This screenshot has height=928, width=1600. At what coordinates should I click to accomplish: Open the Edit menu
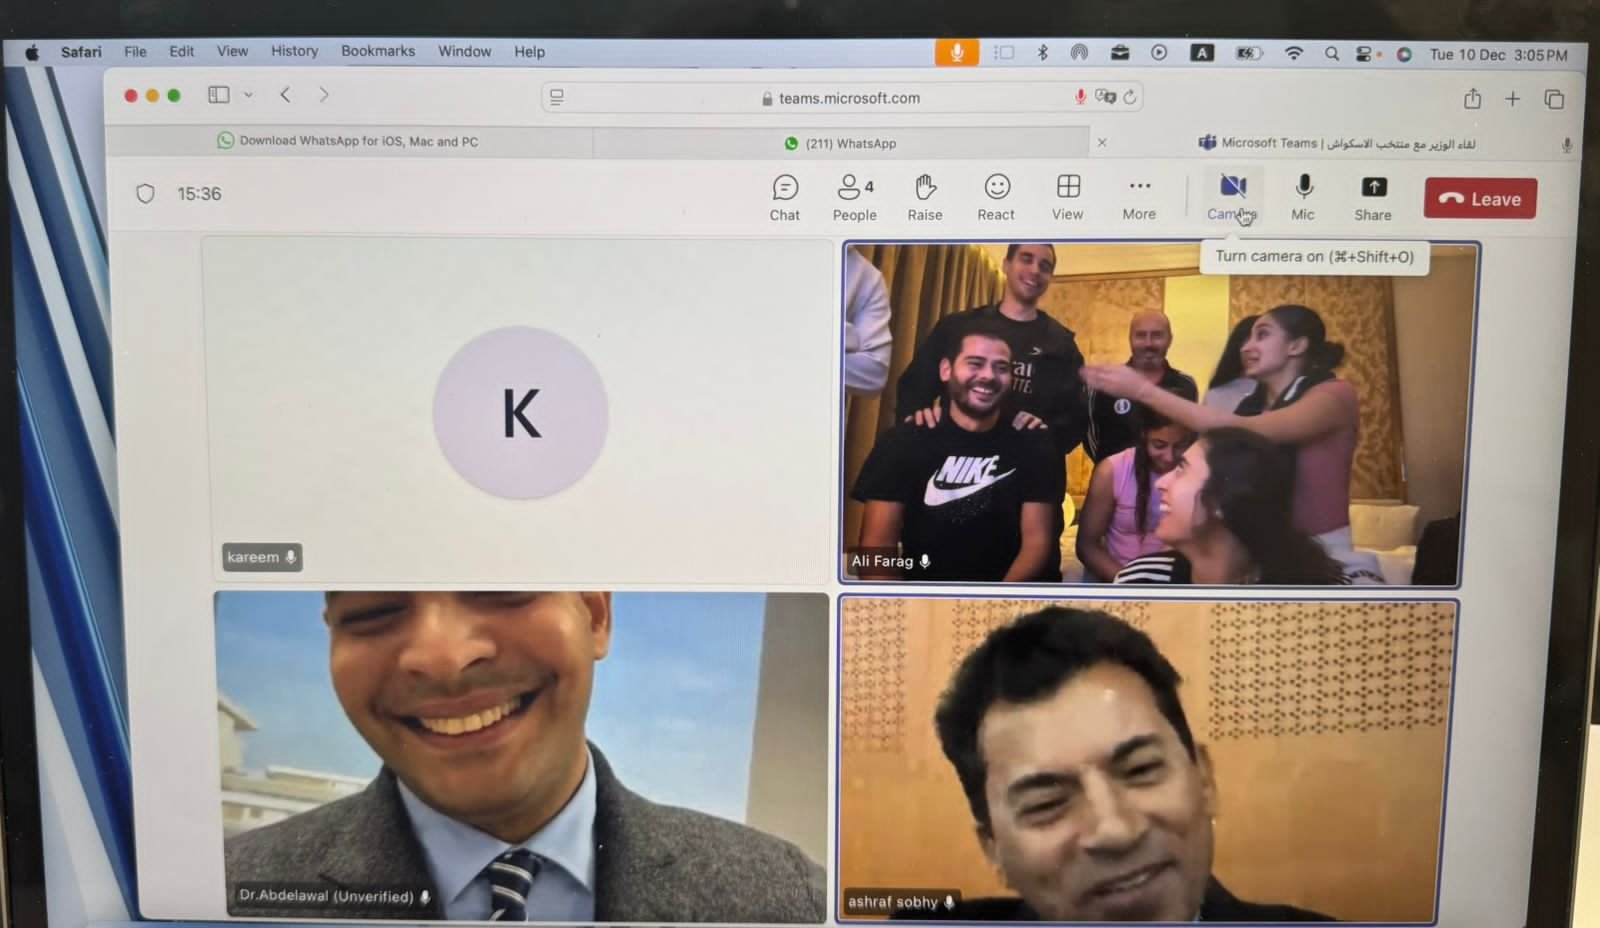pos(181,51)
